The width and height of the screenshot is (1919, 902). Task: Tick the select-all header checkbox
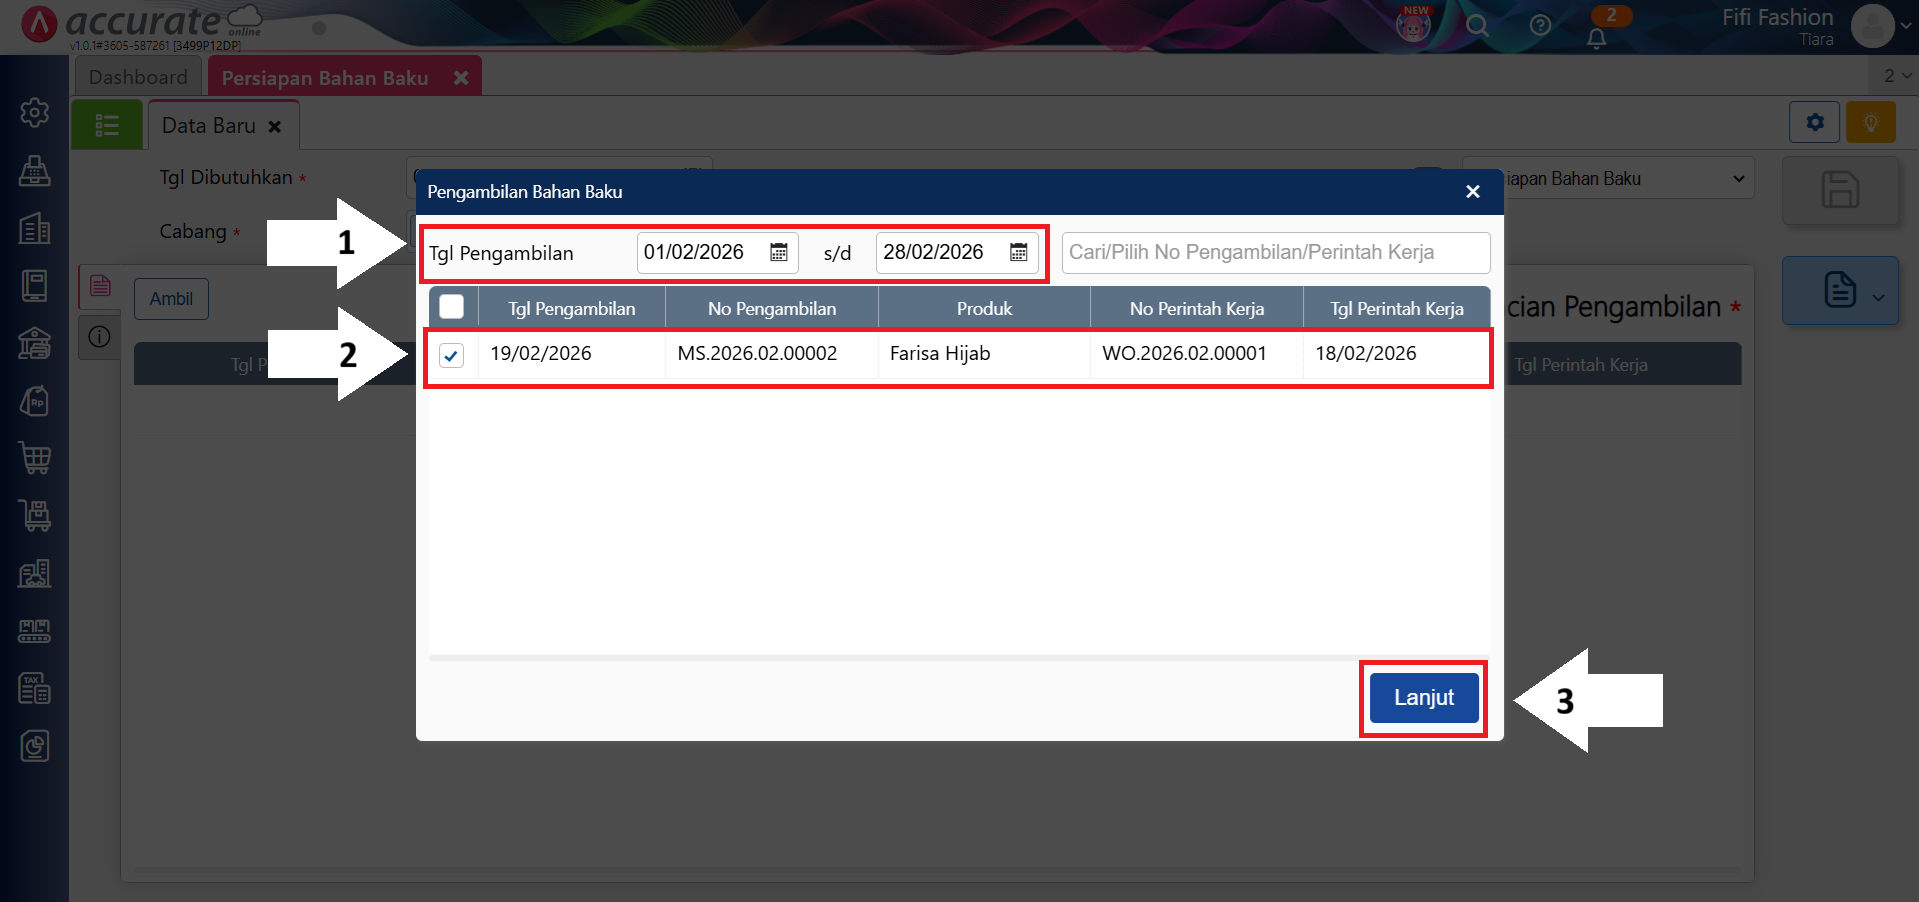tap(452, 307)
